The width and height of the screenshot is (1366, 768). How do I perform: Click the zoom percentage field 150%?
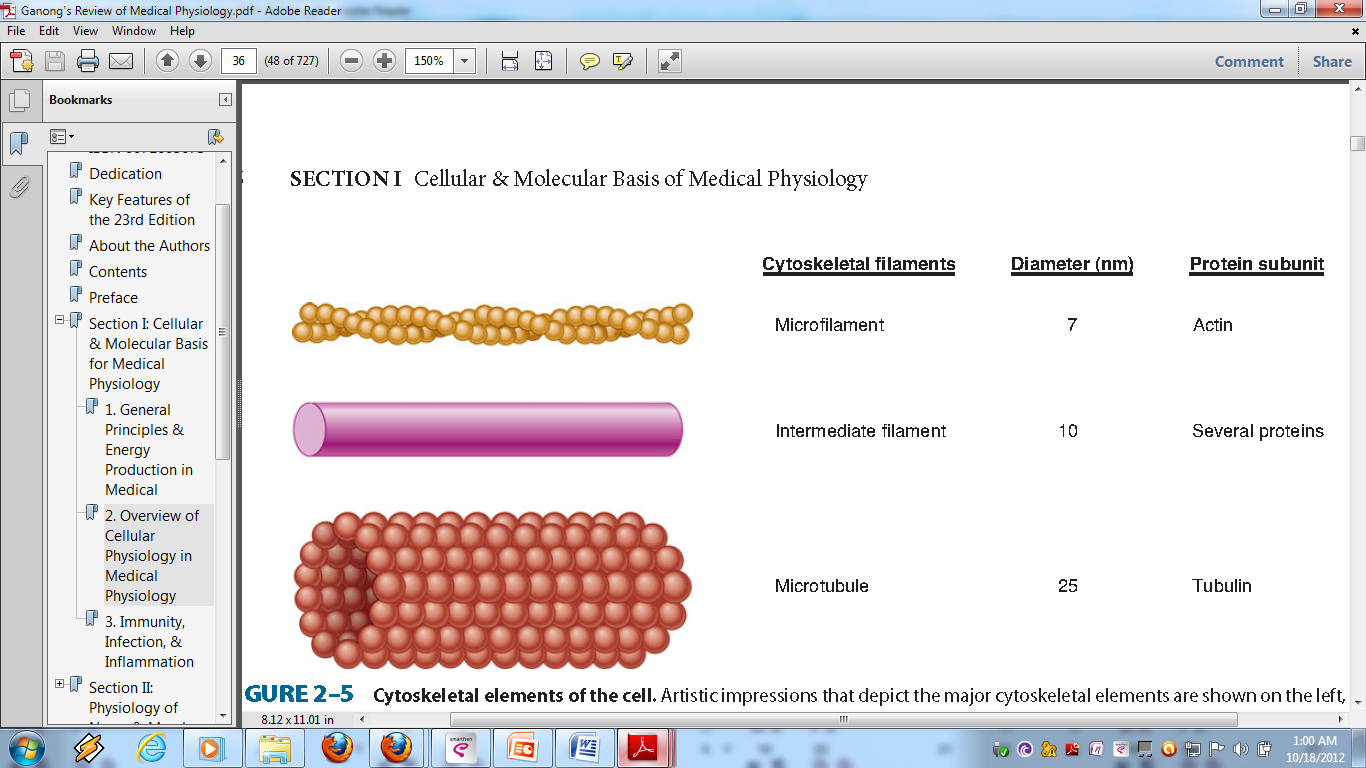coord(429,61)
